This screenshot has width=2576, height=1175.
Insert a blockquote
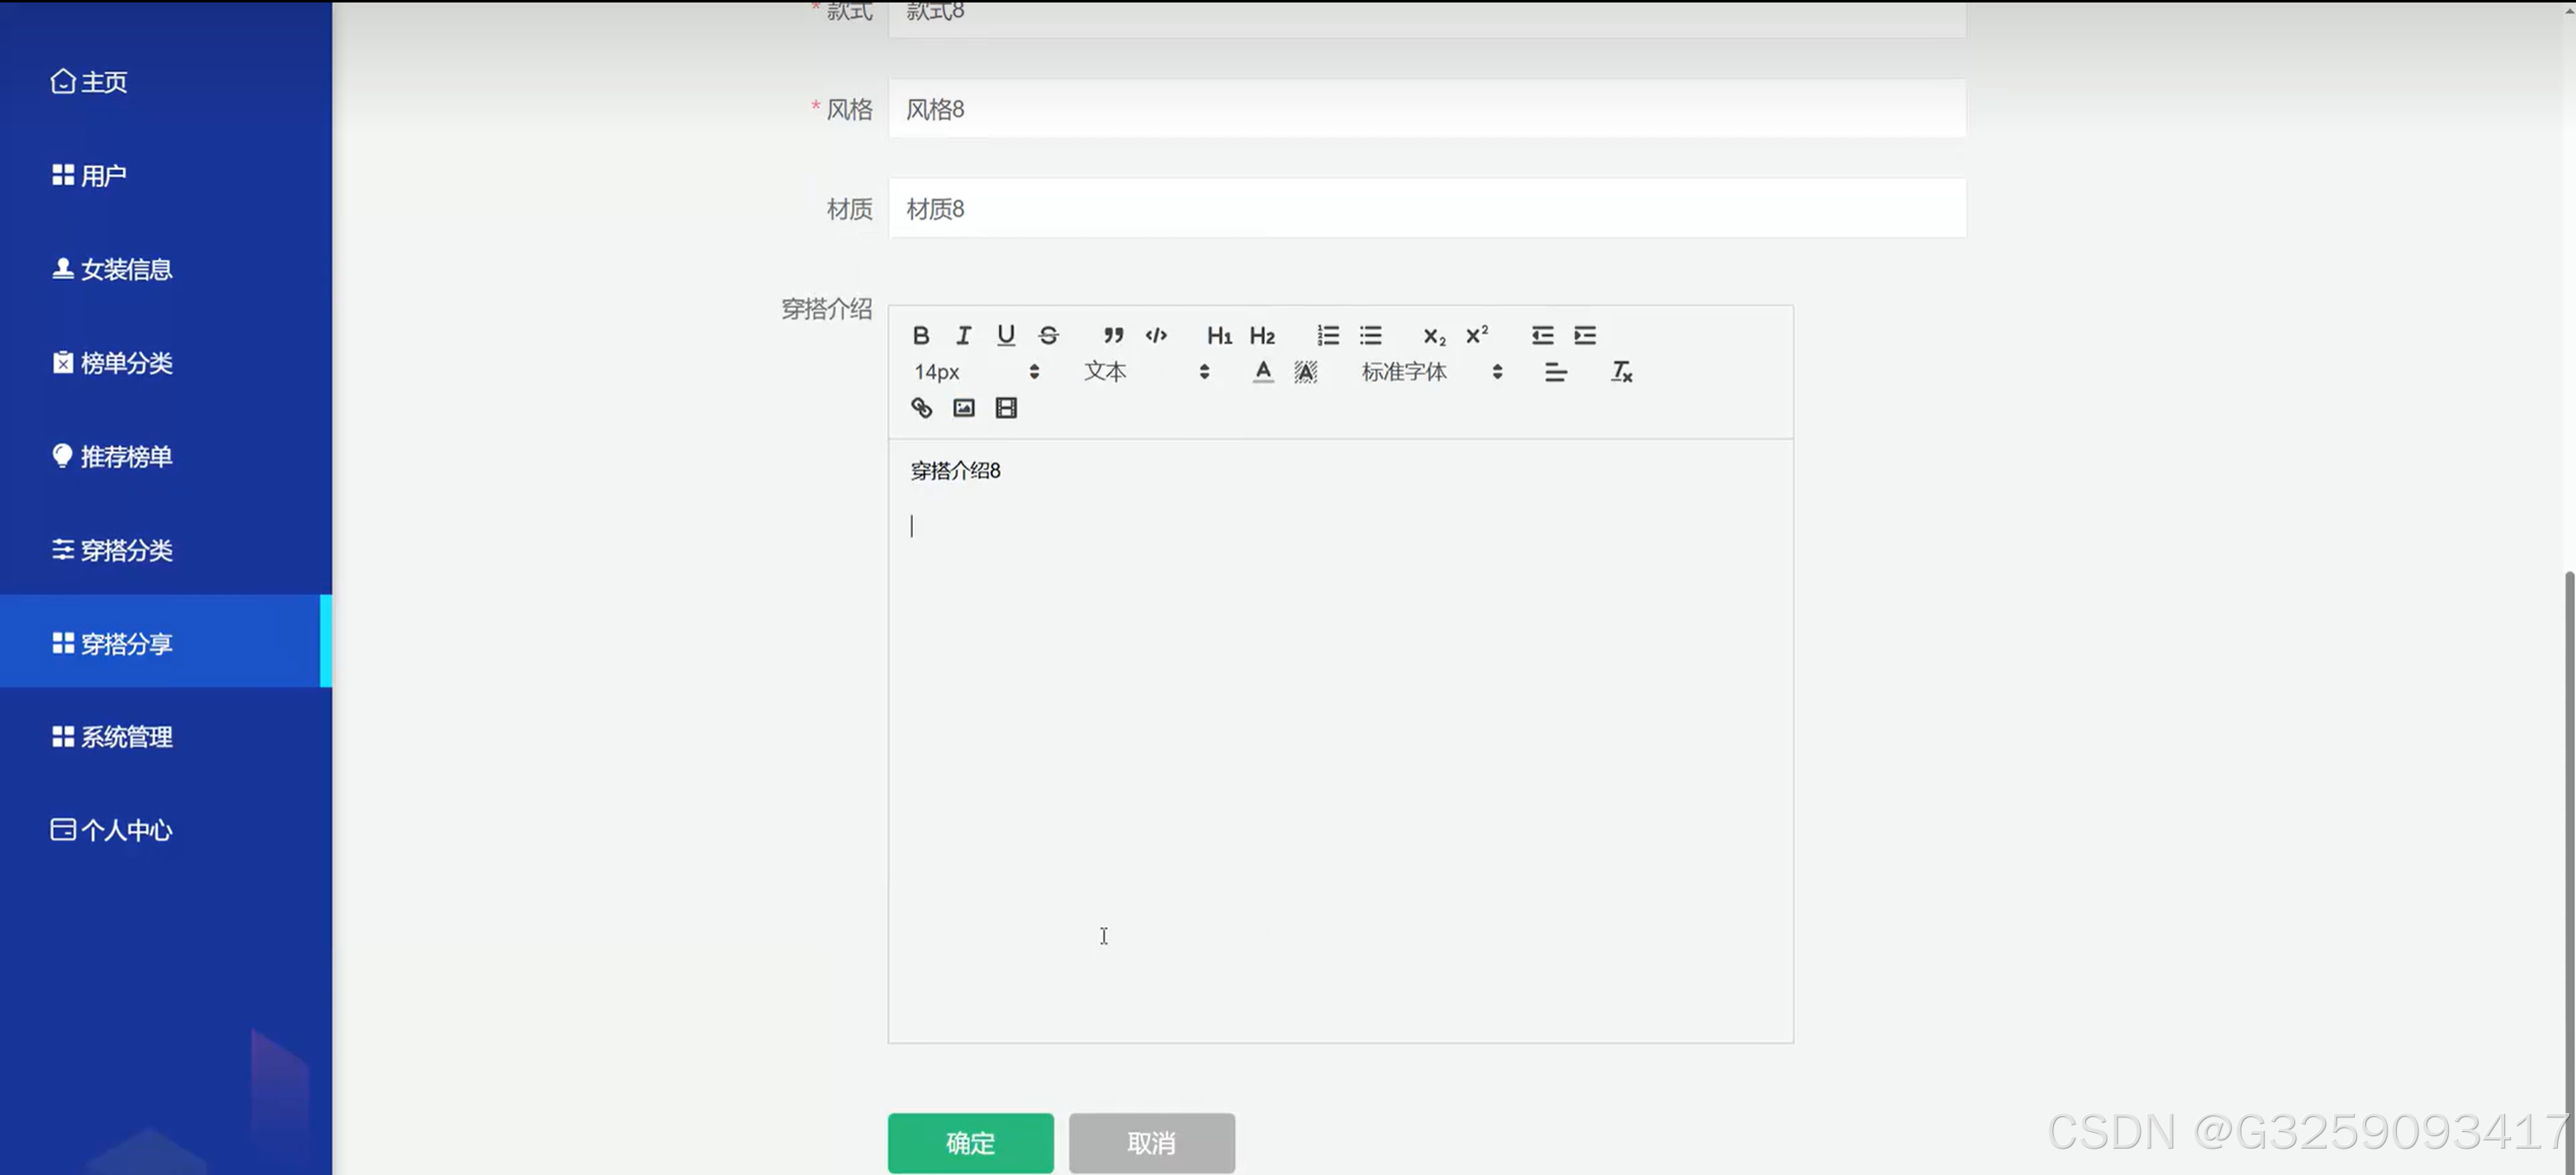tap(1113, 335)
